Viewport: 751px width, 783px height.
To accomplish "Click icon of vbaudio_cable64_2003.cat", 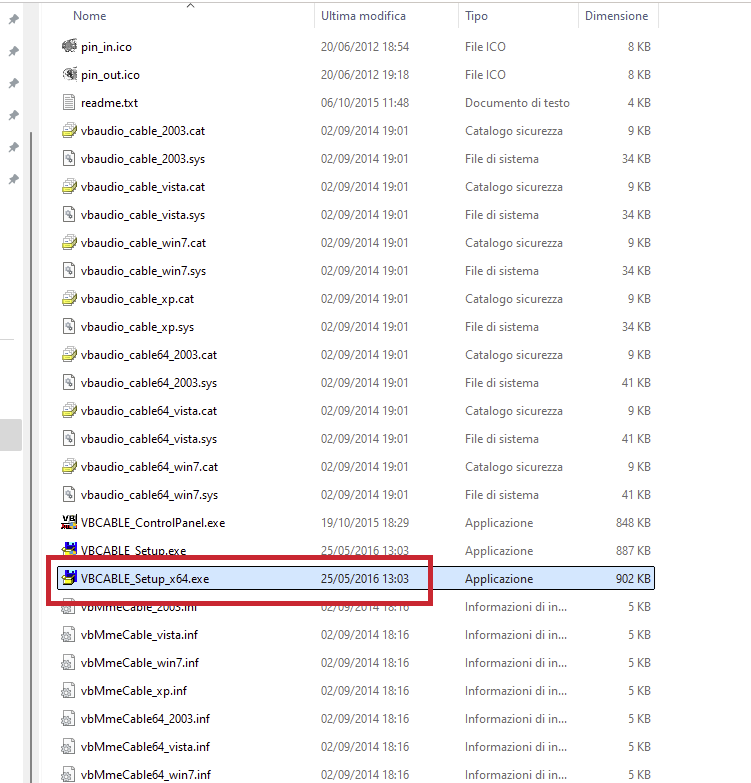I will coord(69,354).
